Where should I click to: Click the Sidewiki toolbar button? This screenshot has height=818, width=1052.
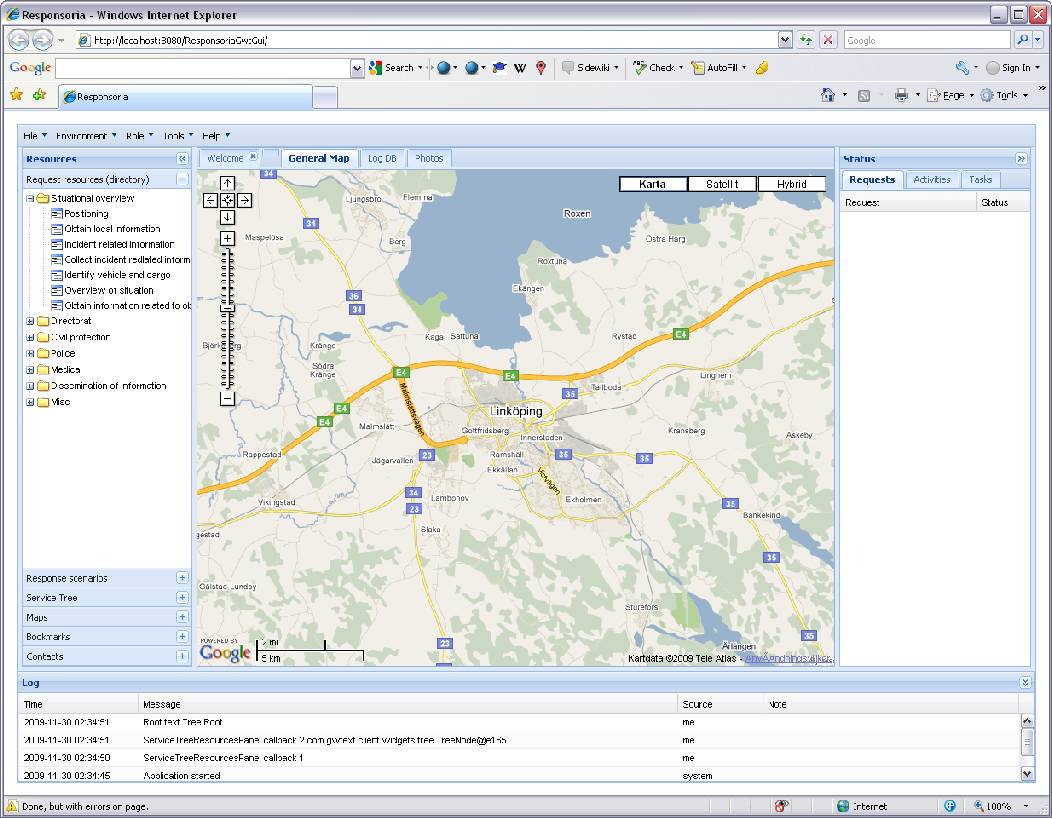pyautogui.click(x=590, y=68)
